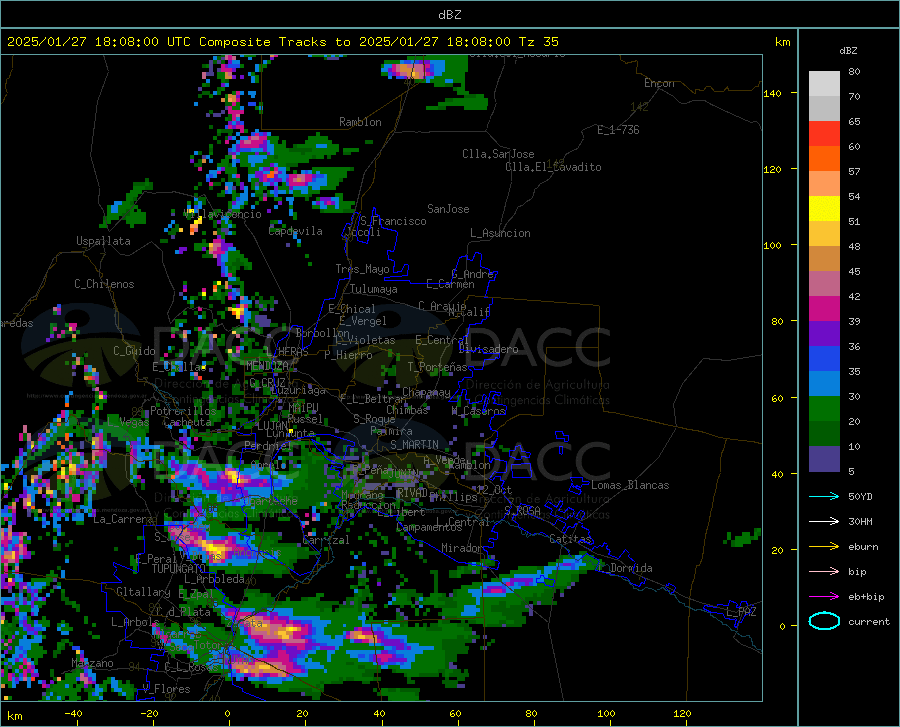Click the L_Asuncion map label
Image resolution: width=900 pixels, height=727 pixels.
(500, 233)
